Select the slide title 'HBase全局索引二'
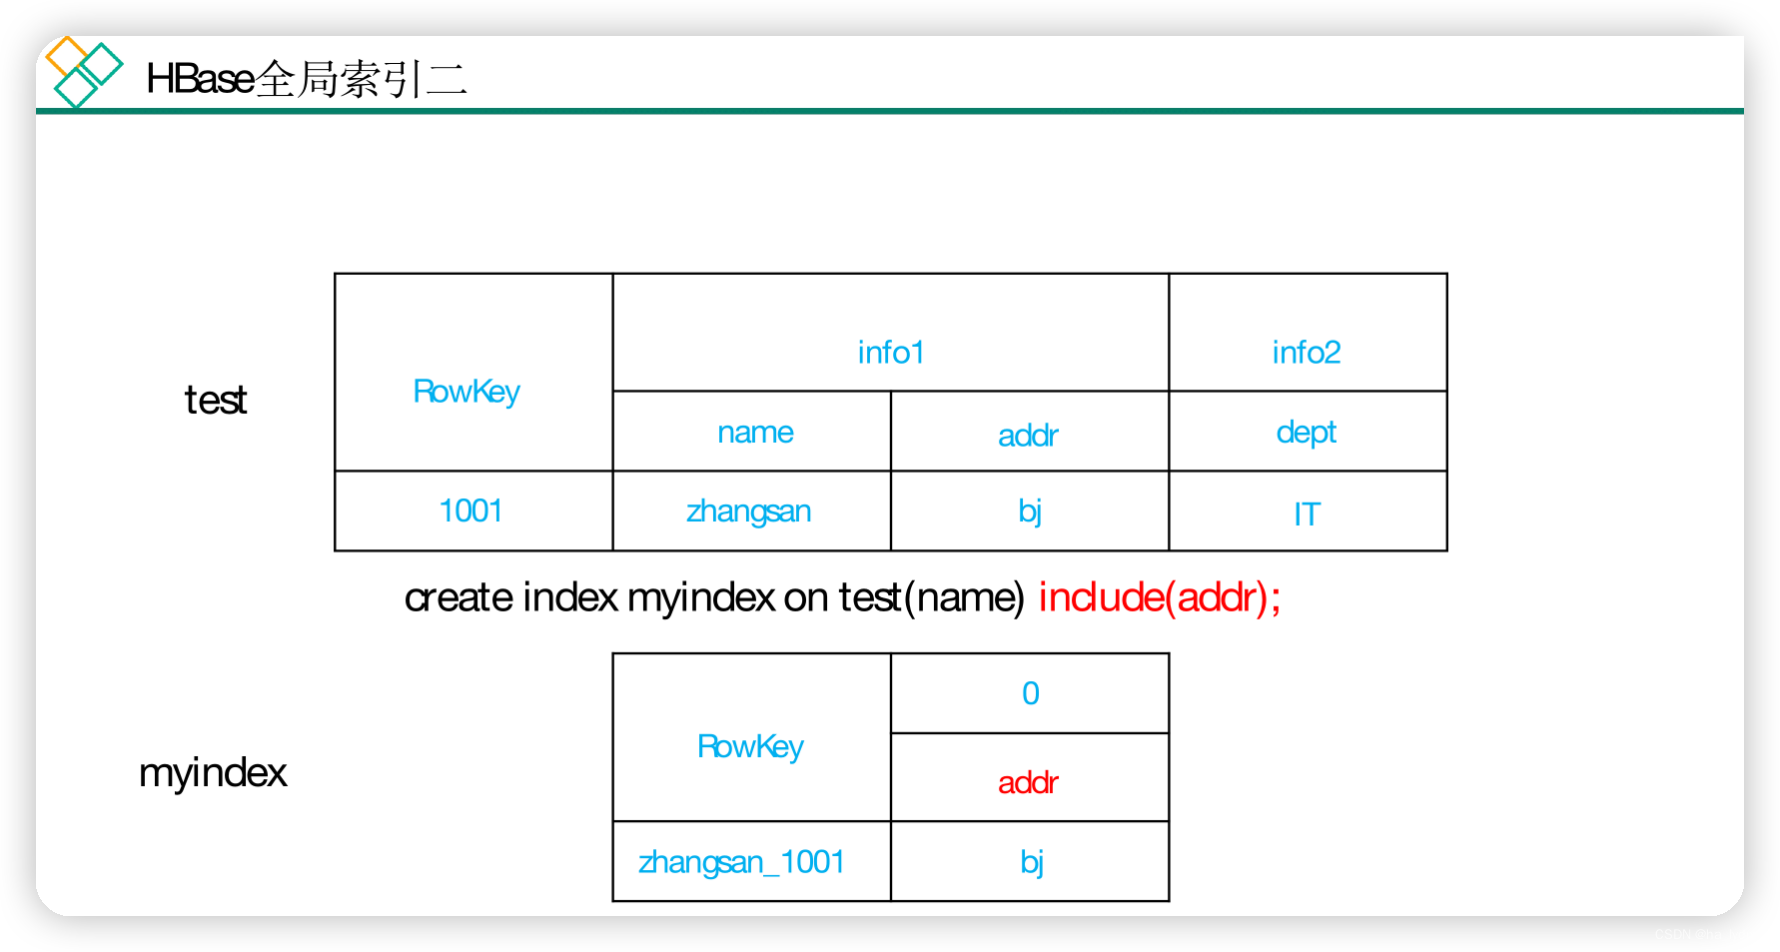The width and height of the screenshot is (1780, 952). click(x=306, y=79)
